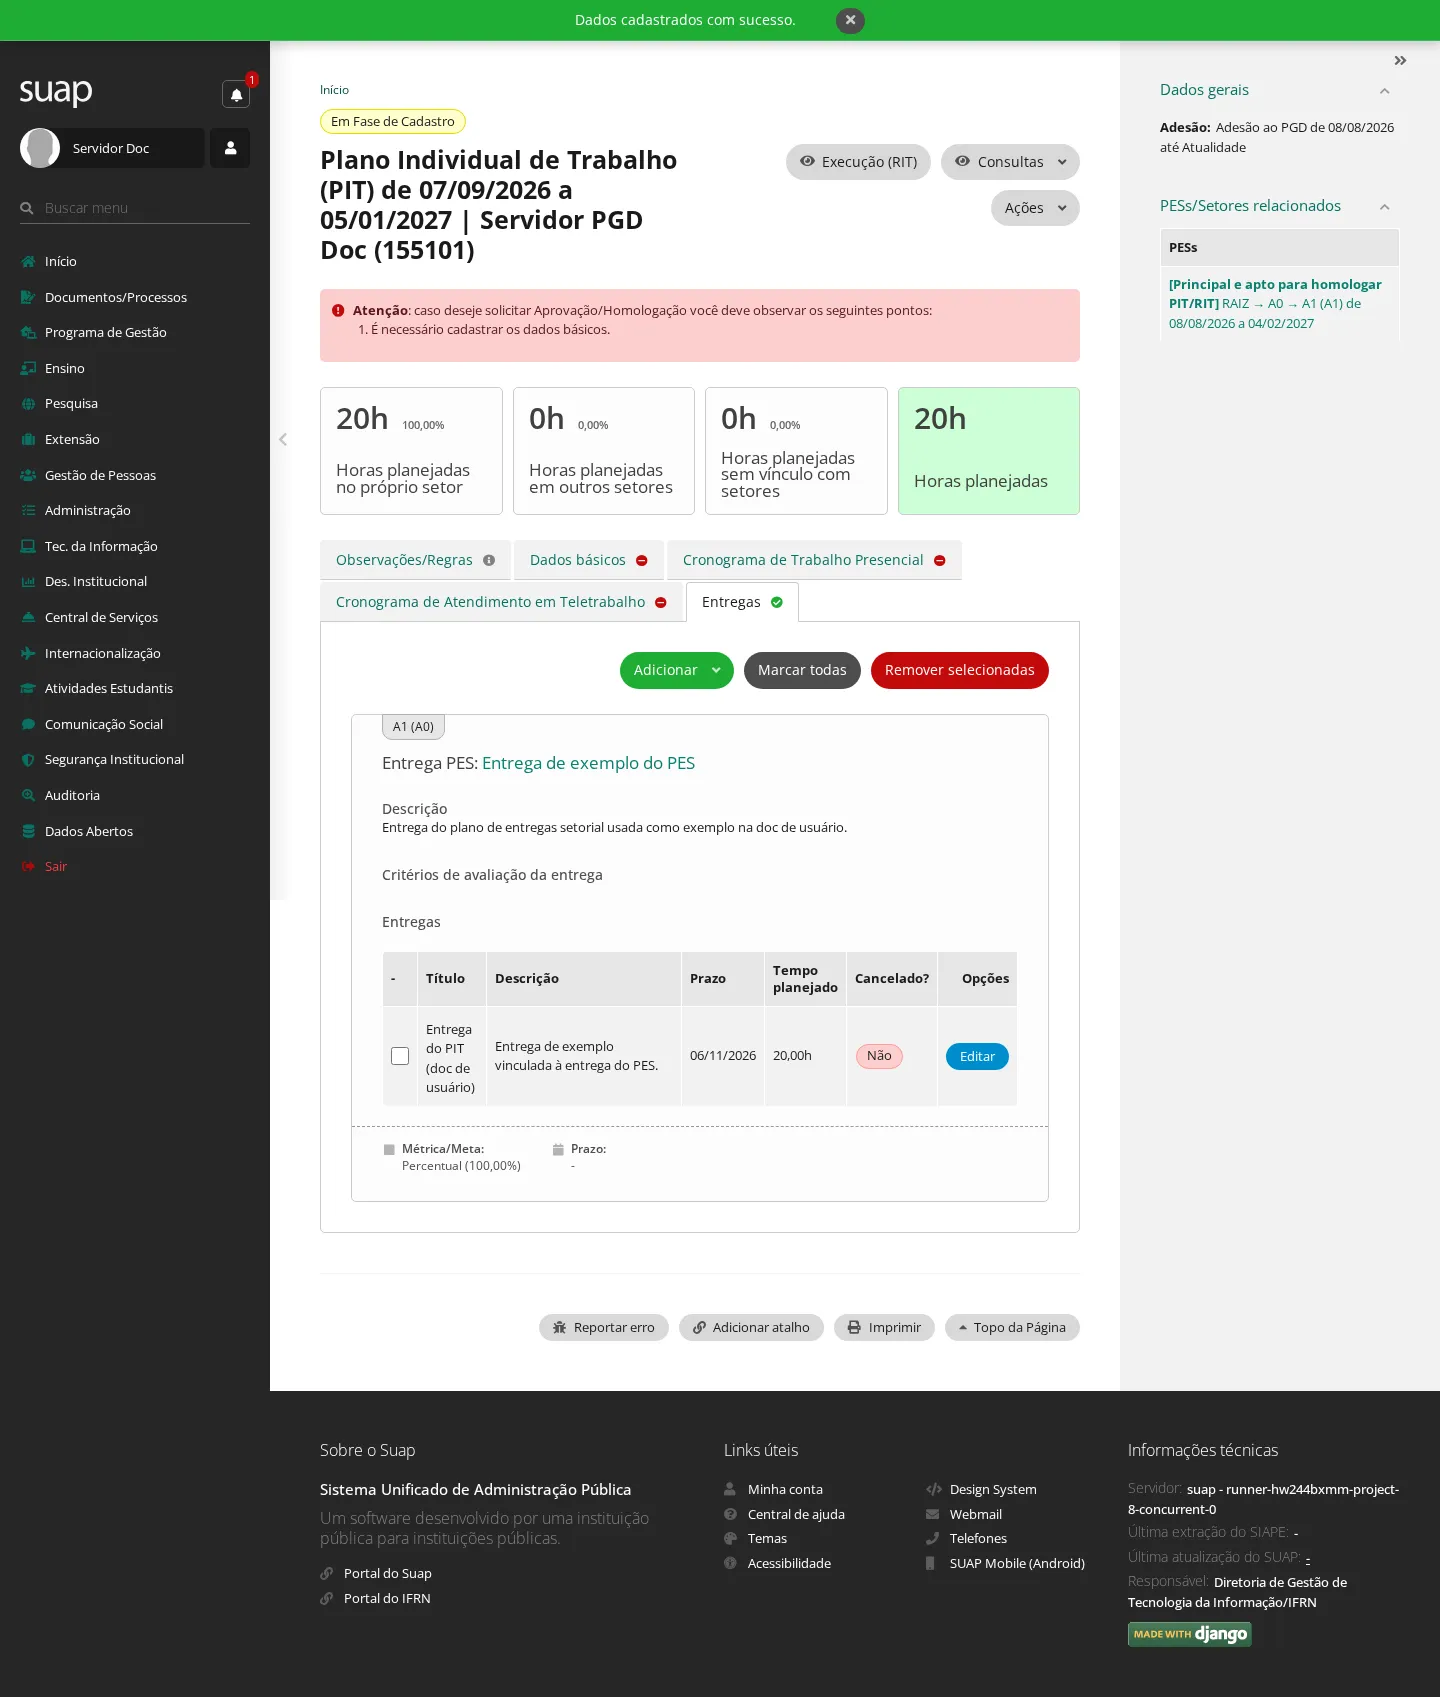The width and height of the screenshot is (1440, 1697).
Task: Click the Programa de Gestão sidebar icon
Action: click(x=28, y=333)
